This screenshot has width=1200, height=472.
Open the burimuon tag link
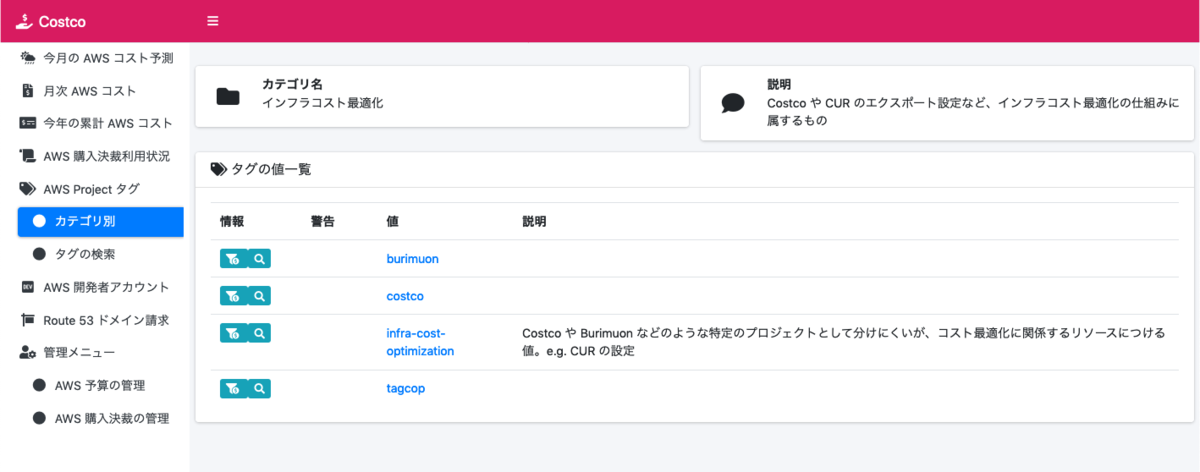[412, 258]
